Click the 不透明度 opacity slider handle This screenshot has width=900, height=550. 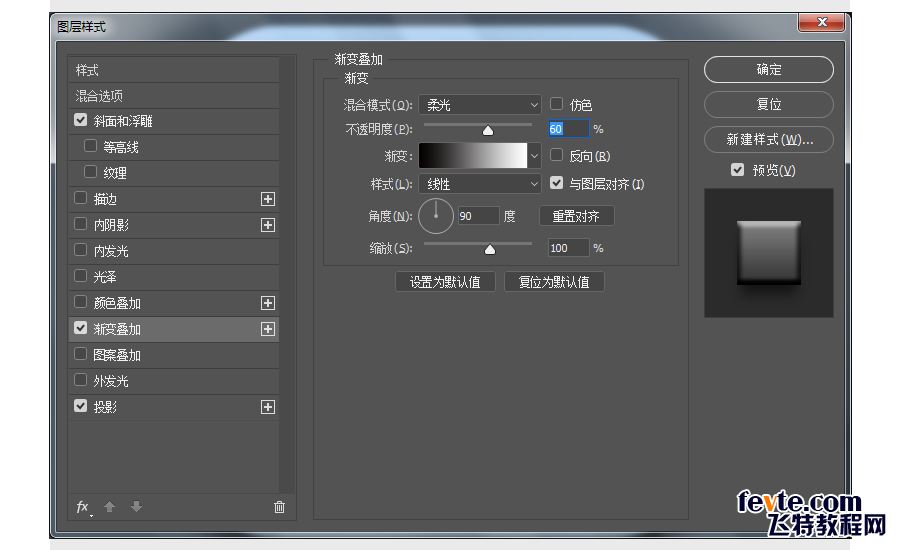point(488,131)
